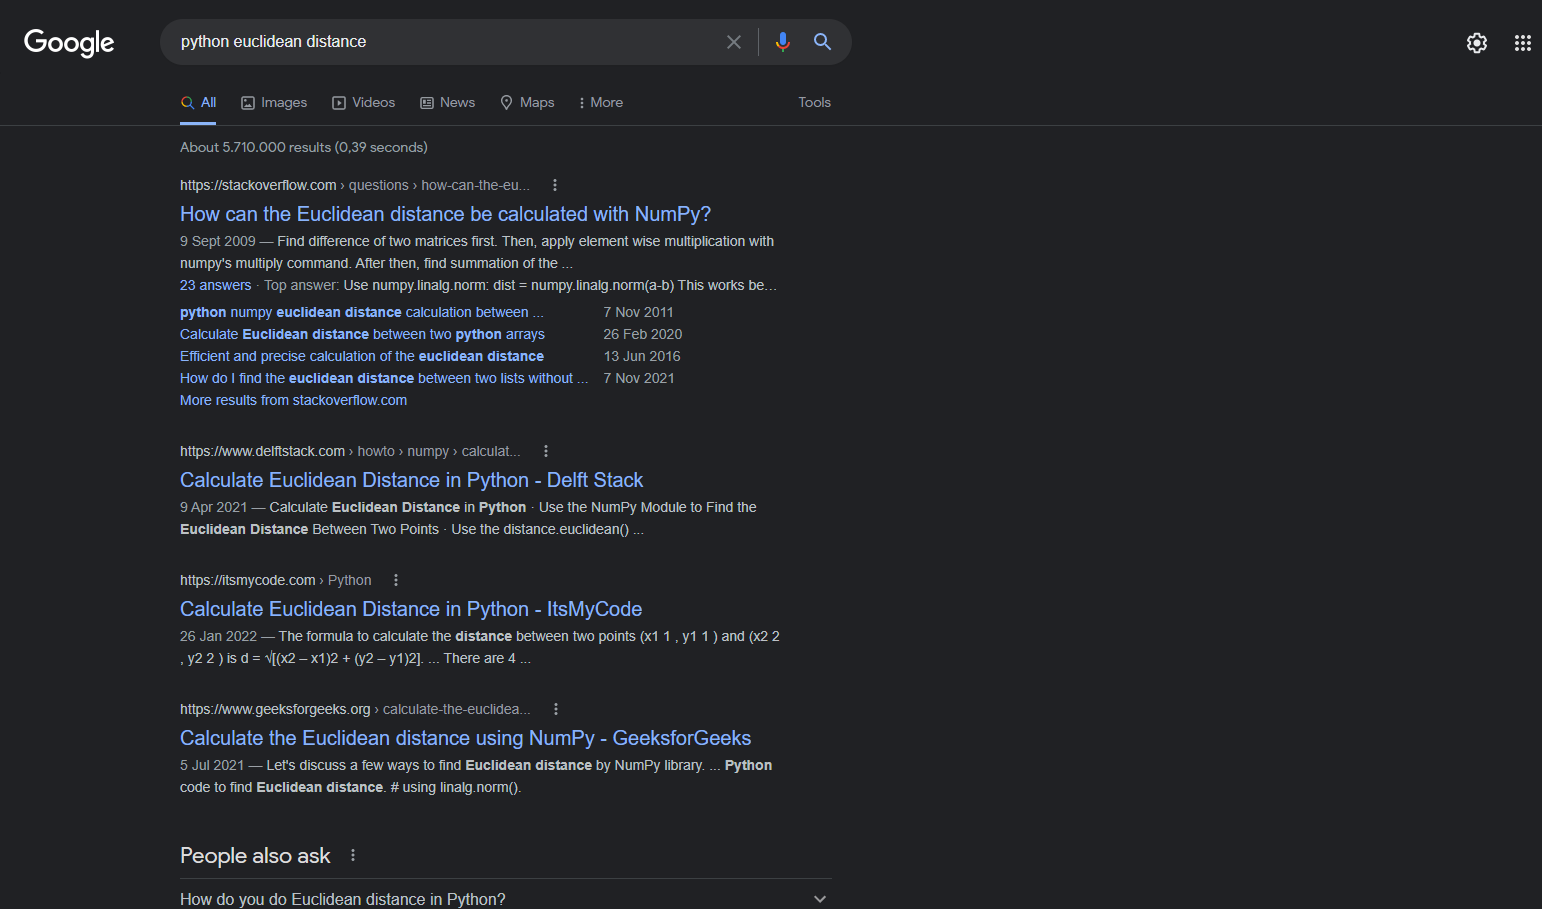Open options menu next to People also ask

[353, 855]
